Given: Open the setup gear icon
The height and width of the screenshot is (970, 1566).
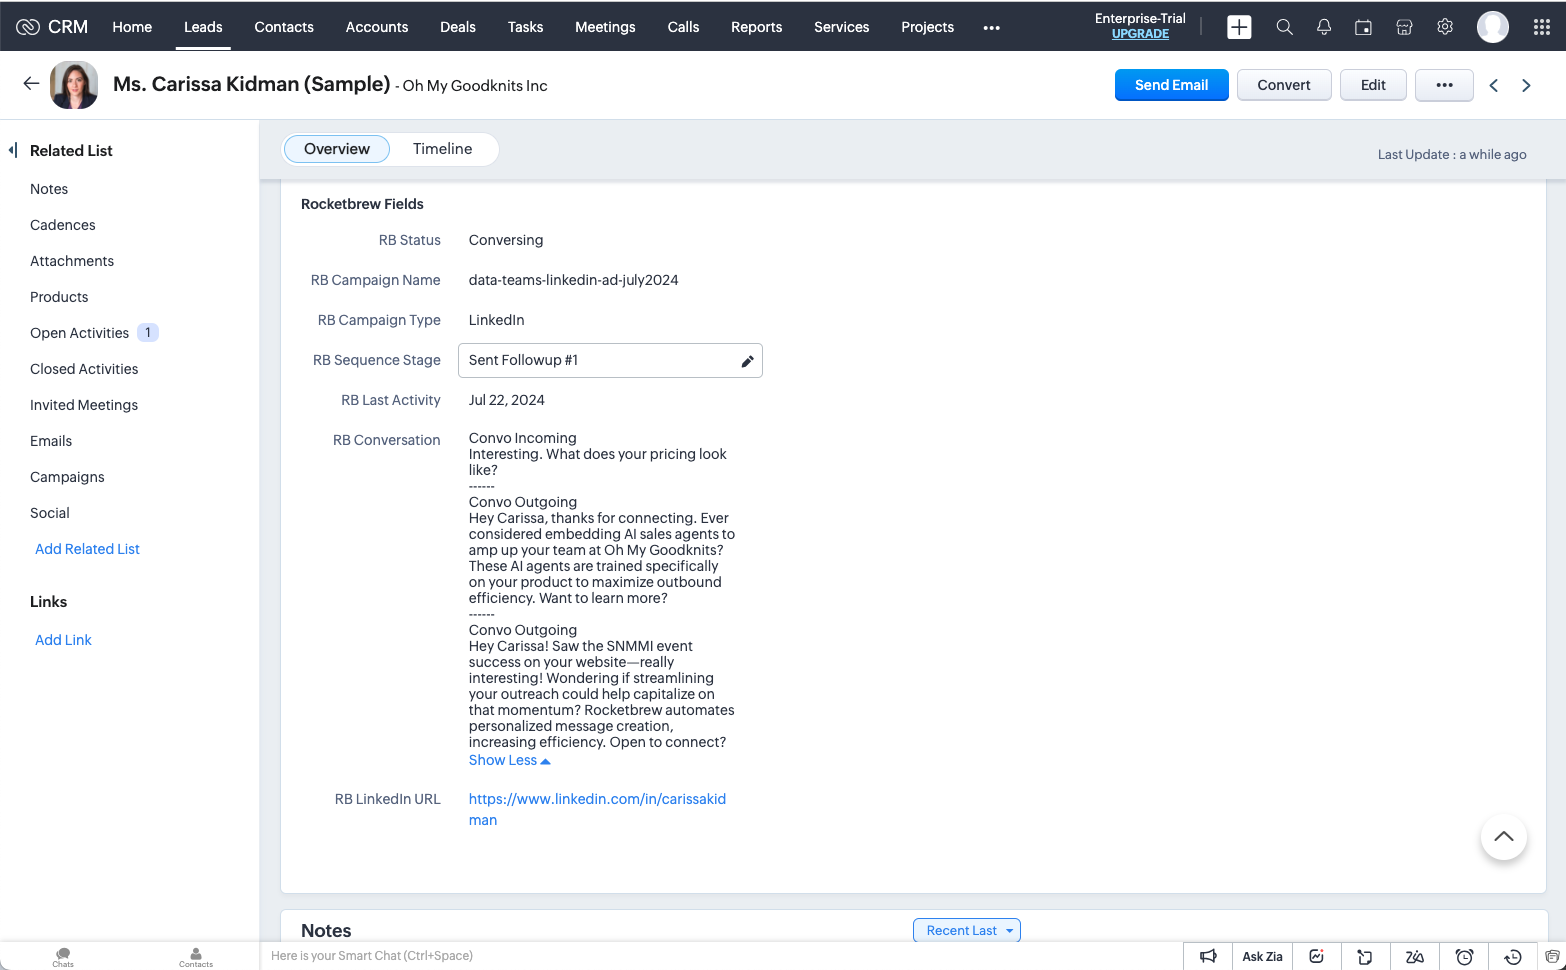Looking at the screenshot, I should [x=1445, y=27].
